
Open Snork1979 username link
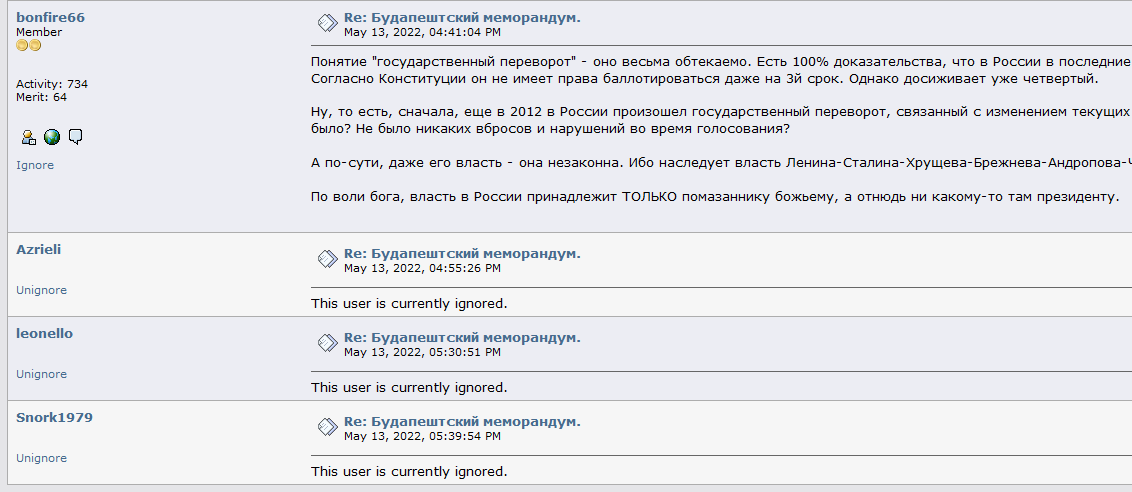54,418
